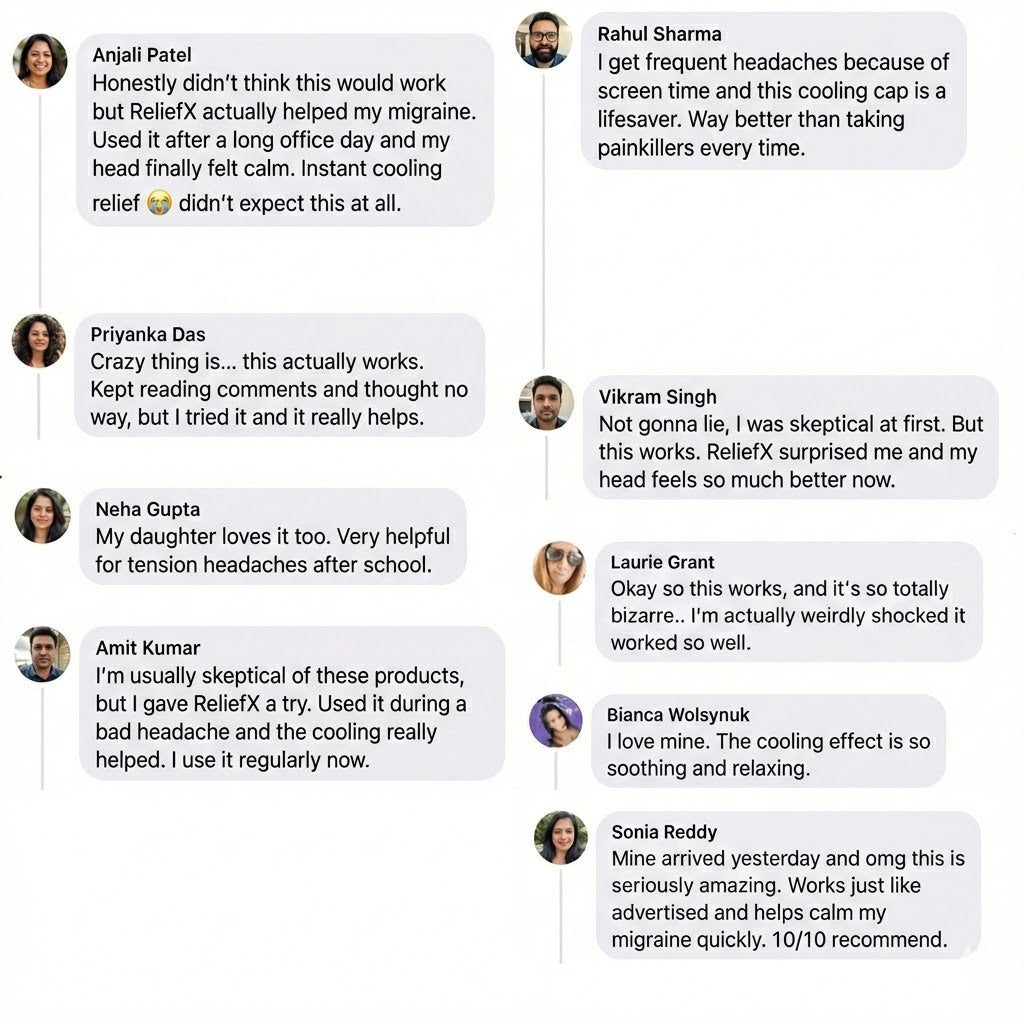Click Priyanka Das's profile photo
Screen dimensions: 1024x1024
point(39,341)
